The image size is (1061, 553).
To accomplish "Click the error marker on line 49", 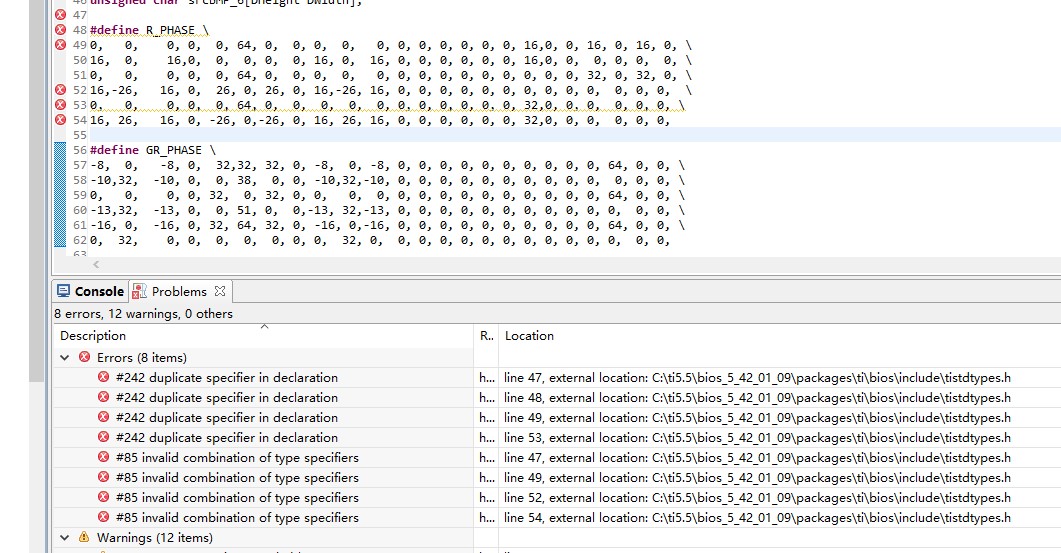I will [60, 45].
